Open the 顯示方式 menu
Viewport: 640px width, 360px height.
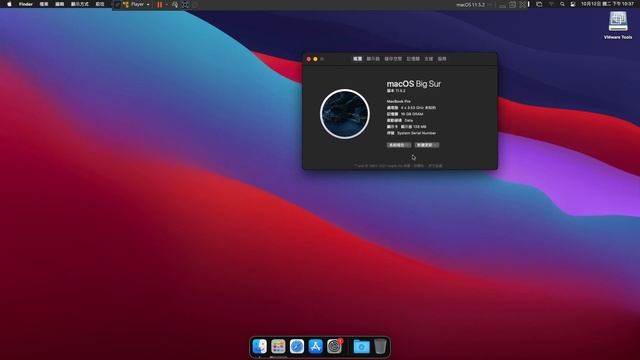pyautogui.click(x=80, y=4)
